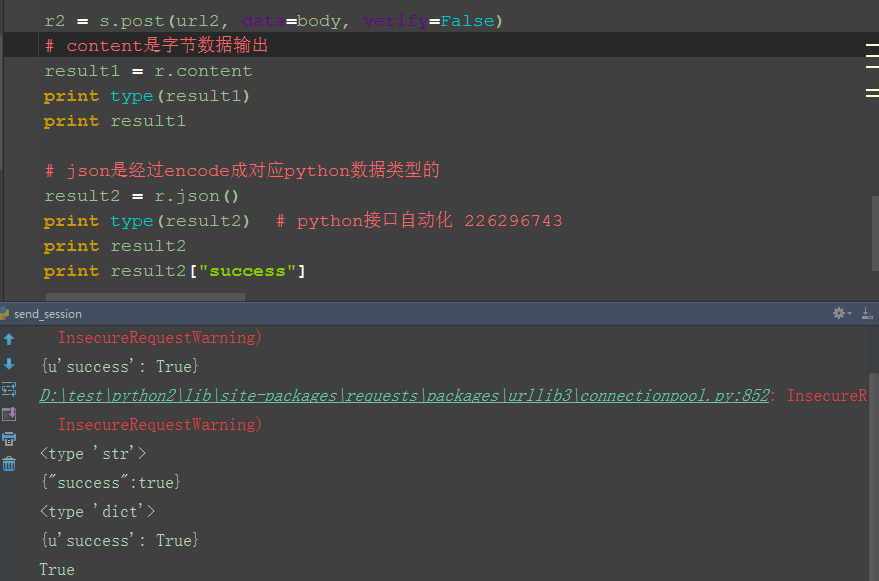Image resolution: width=879 pixels, height=581 pixels.
Task: Click the lowest stripe marker on editor right
Action: pyautogui.click(x=872, y=96)
